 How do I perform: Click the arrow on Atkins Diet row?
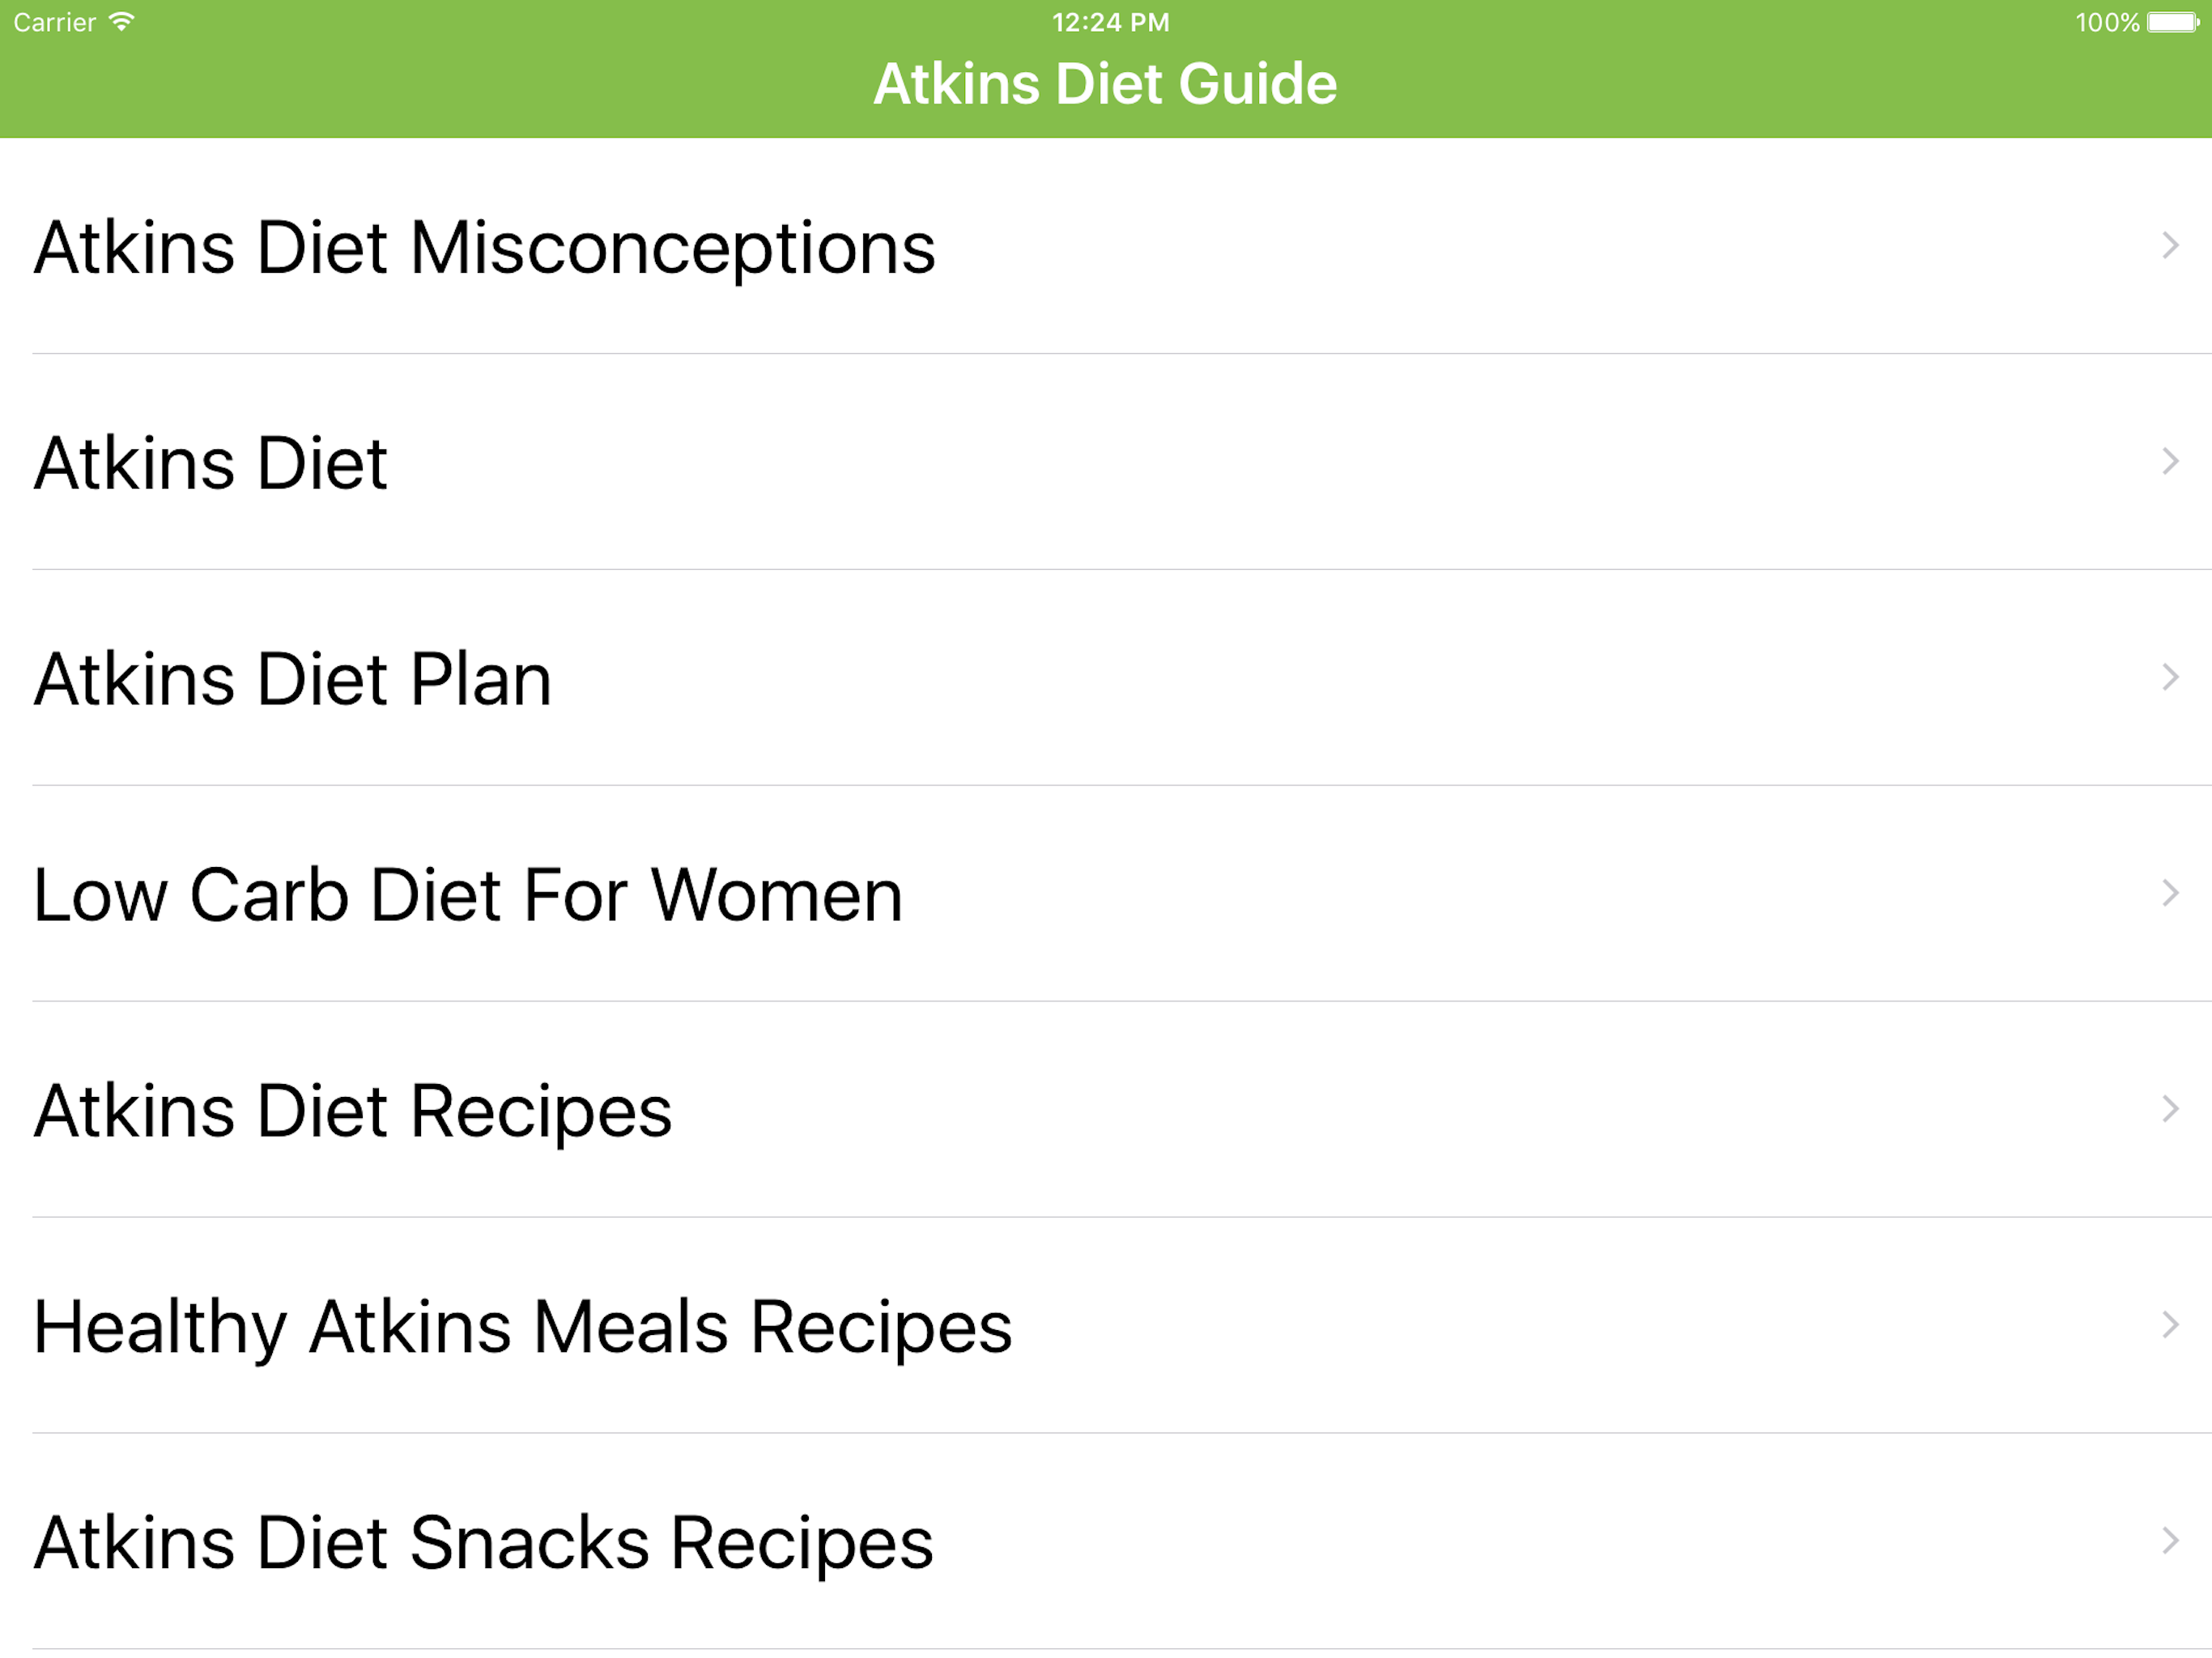2169,462
